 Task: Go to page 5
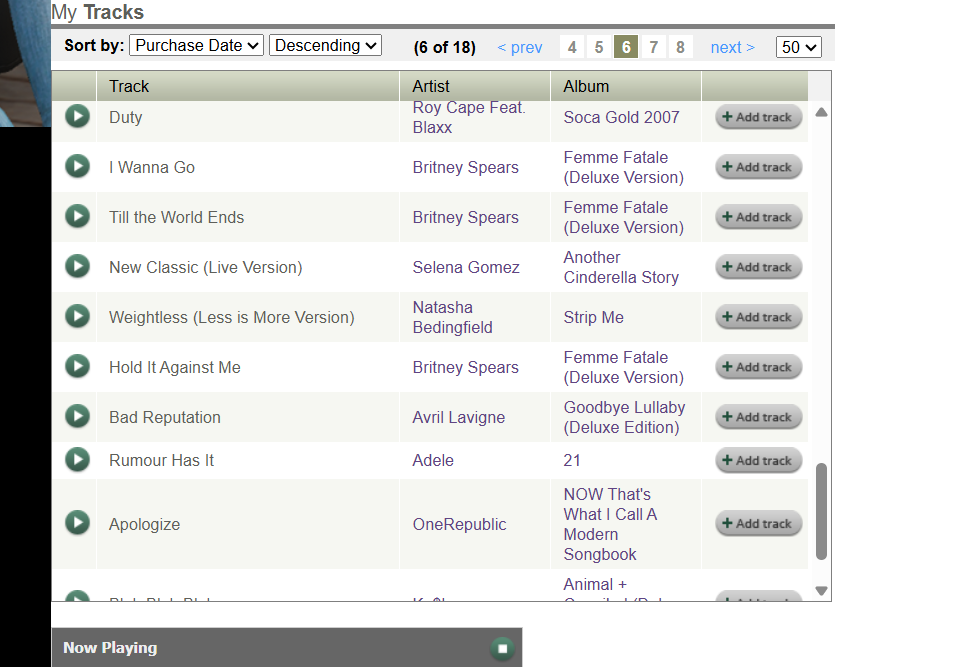pos(599,47)
